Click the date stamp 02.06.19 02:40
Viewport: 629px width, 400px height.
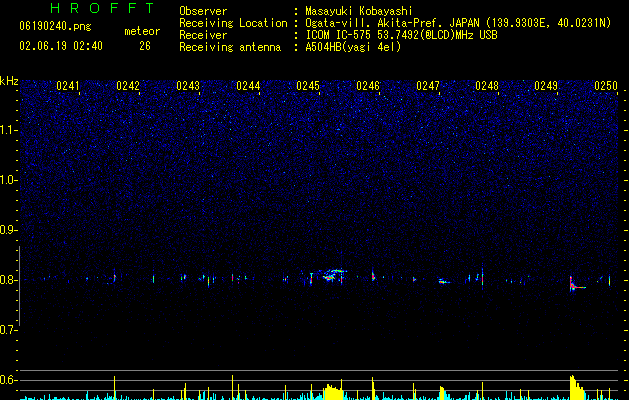tap(61, 46)
